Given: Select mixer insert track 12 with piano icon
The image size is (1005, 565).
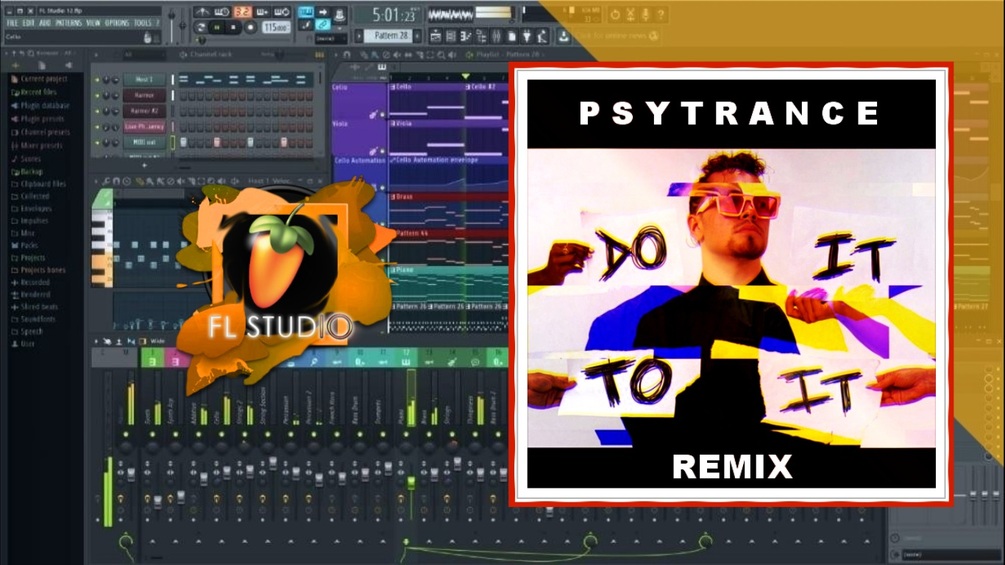Looking at the screenshot, I should 406,357.
